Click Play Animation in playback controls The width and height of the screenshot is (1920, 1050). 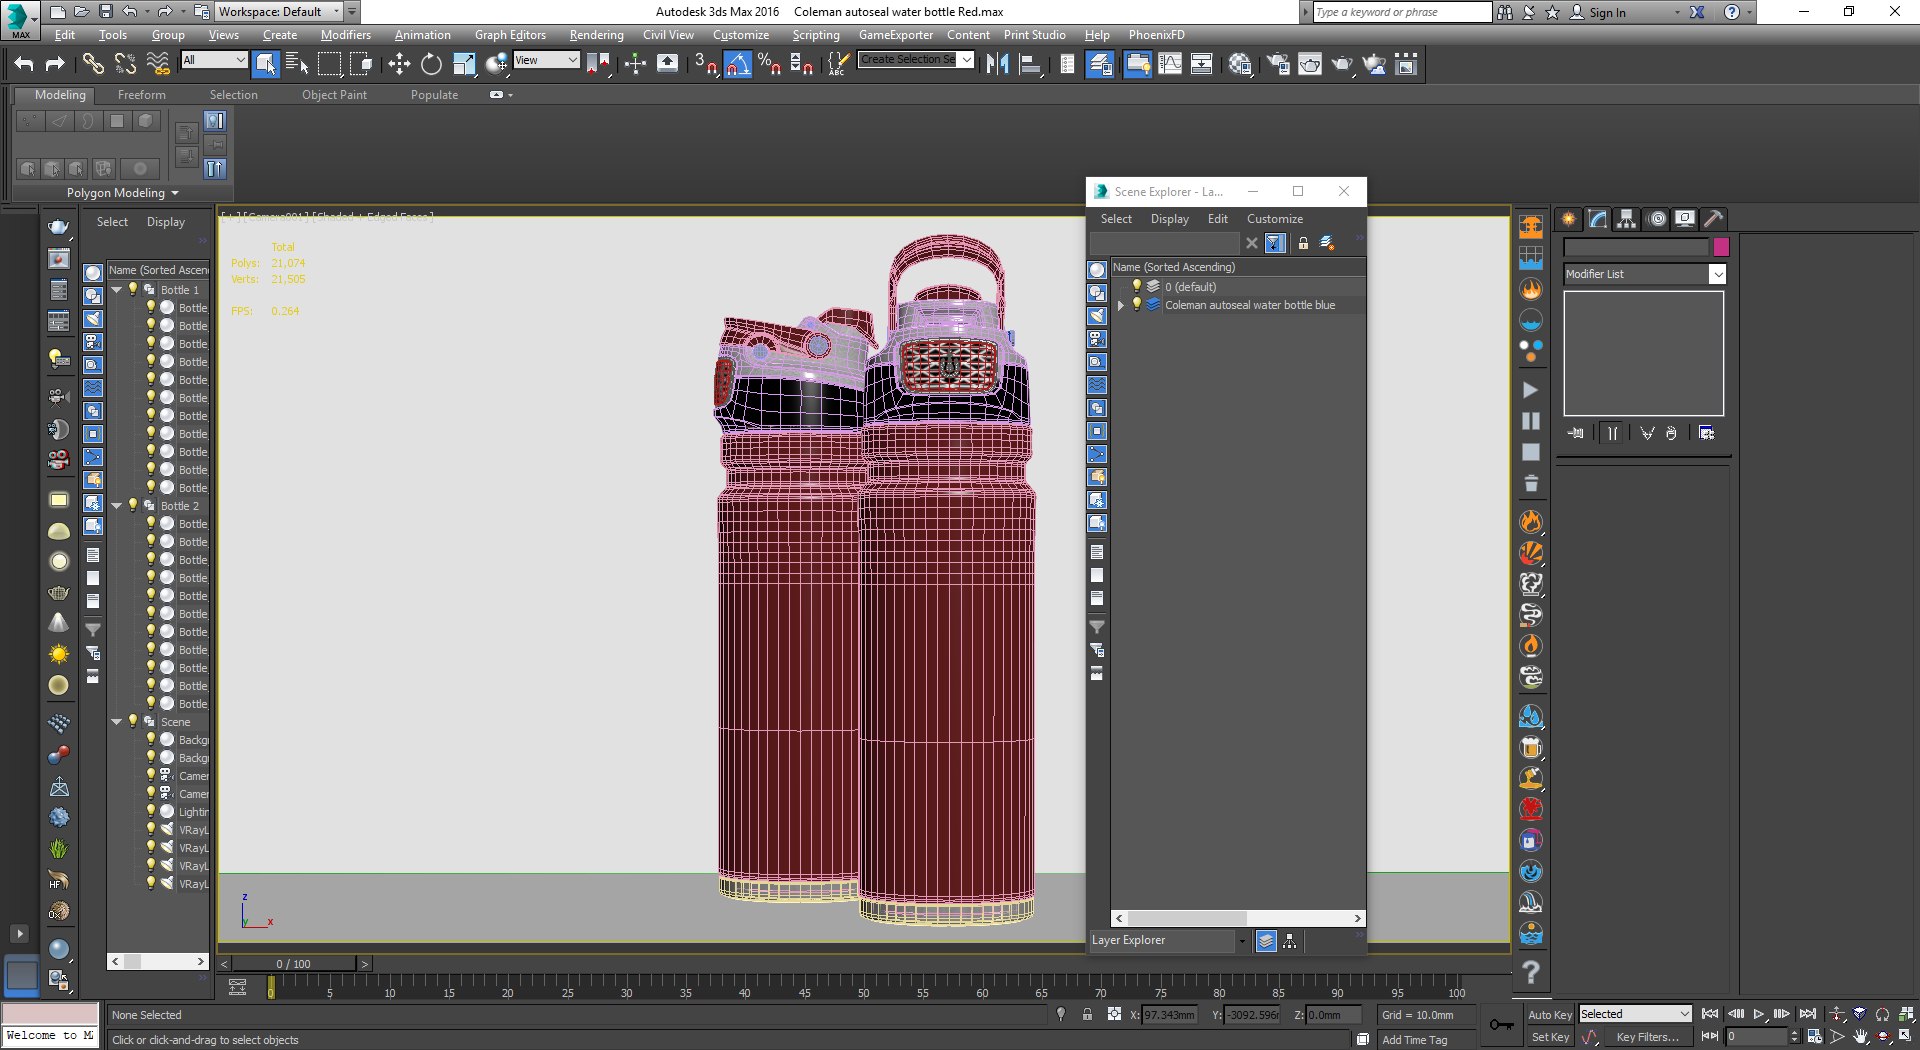(x=1759, y=1014)
